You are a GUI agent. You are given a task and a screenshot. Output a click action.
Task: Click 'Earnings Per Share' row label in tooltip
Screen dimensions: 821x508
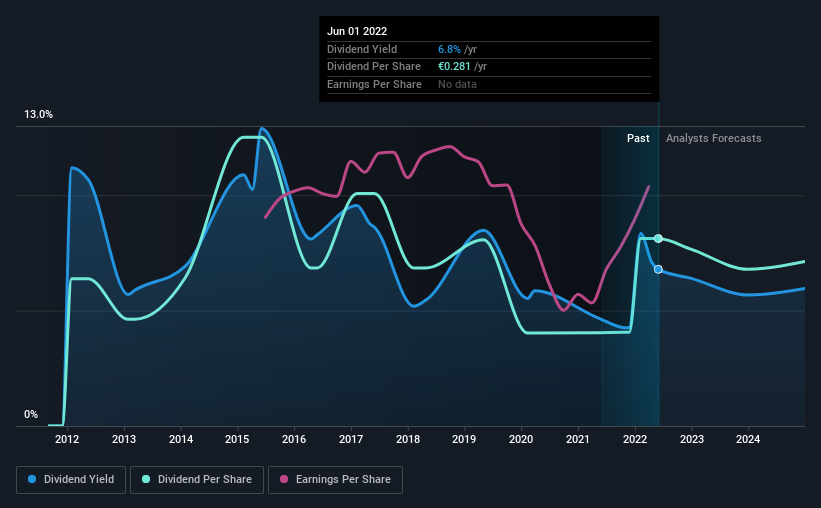pos(374,84)
